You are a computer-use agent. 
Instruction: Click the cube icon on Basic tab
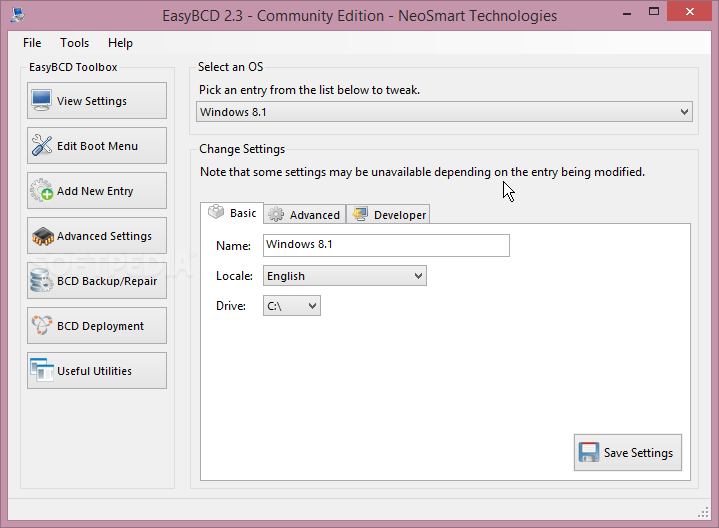(x=216, y=212)
